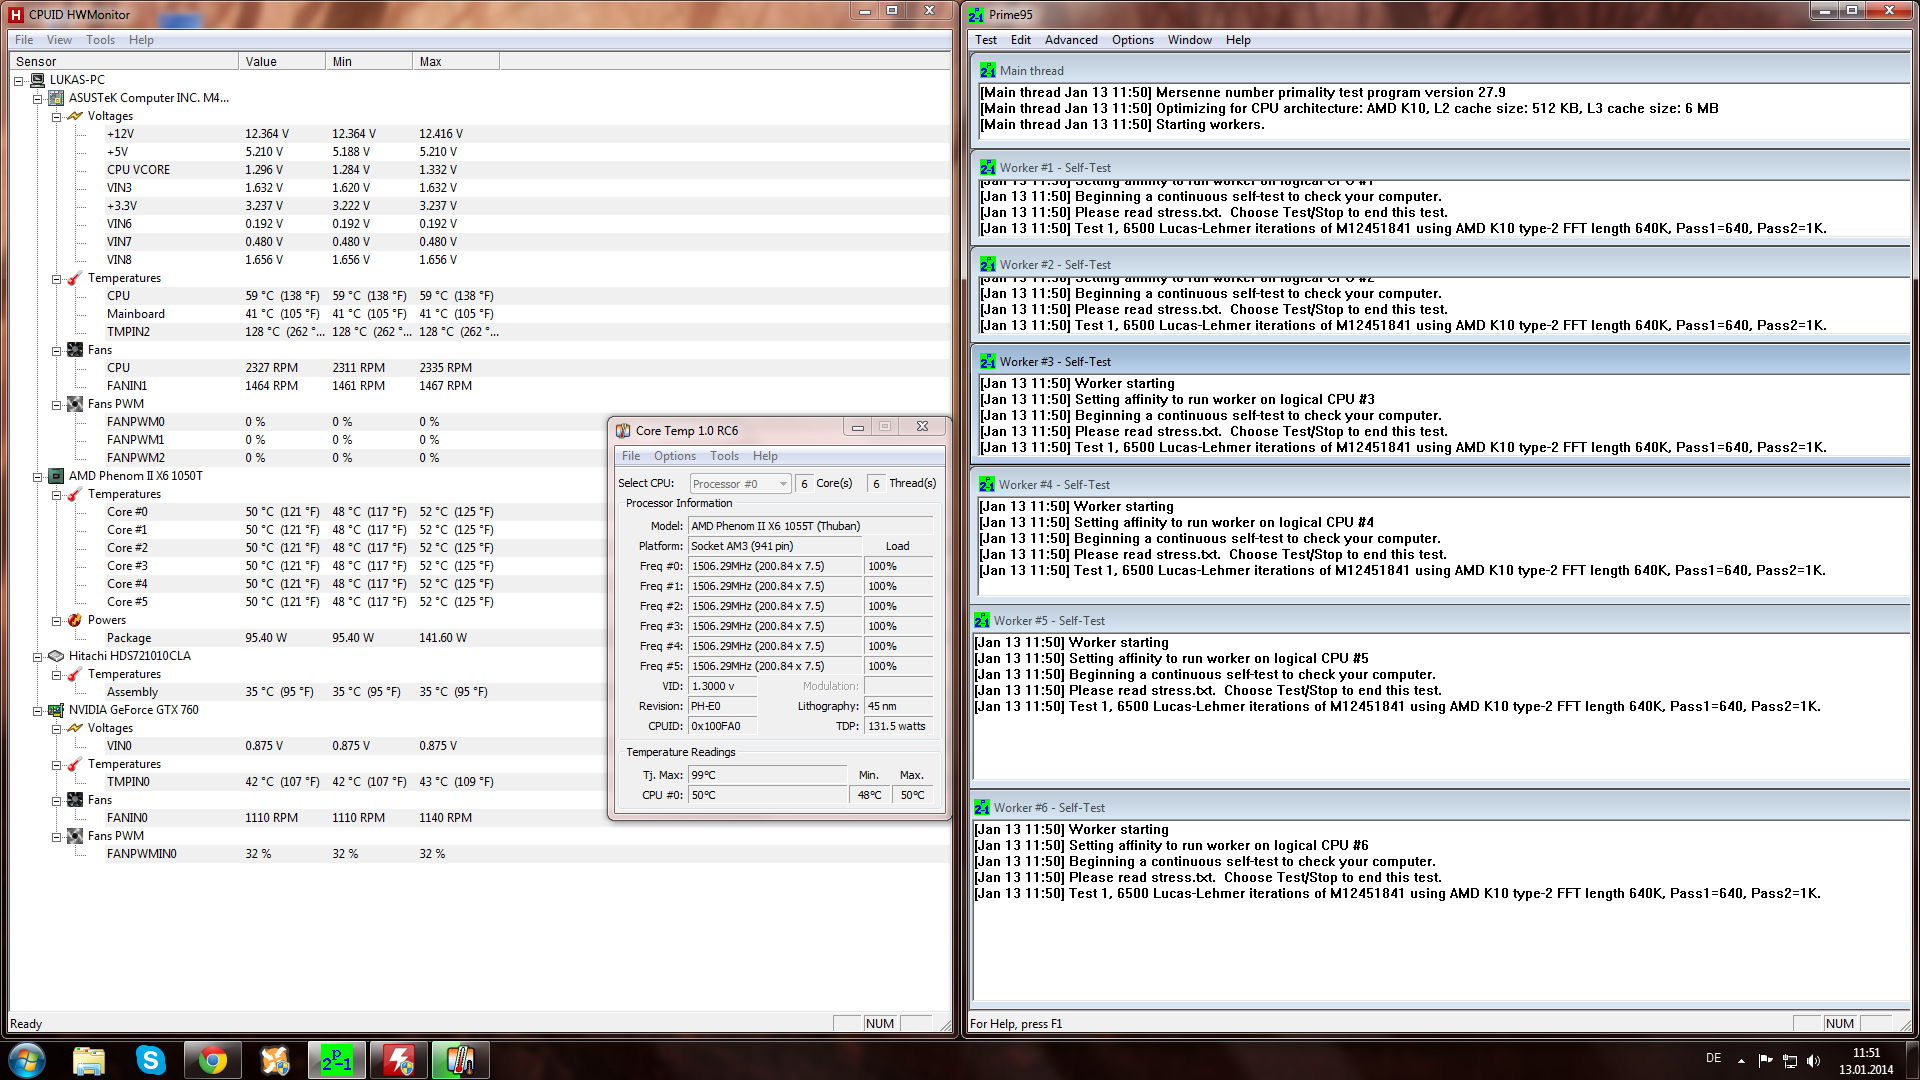Launch Google Chrome from the taskbar

tap(212, 1060)
